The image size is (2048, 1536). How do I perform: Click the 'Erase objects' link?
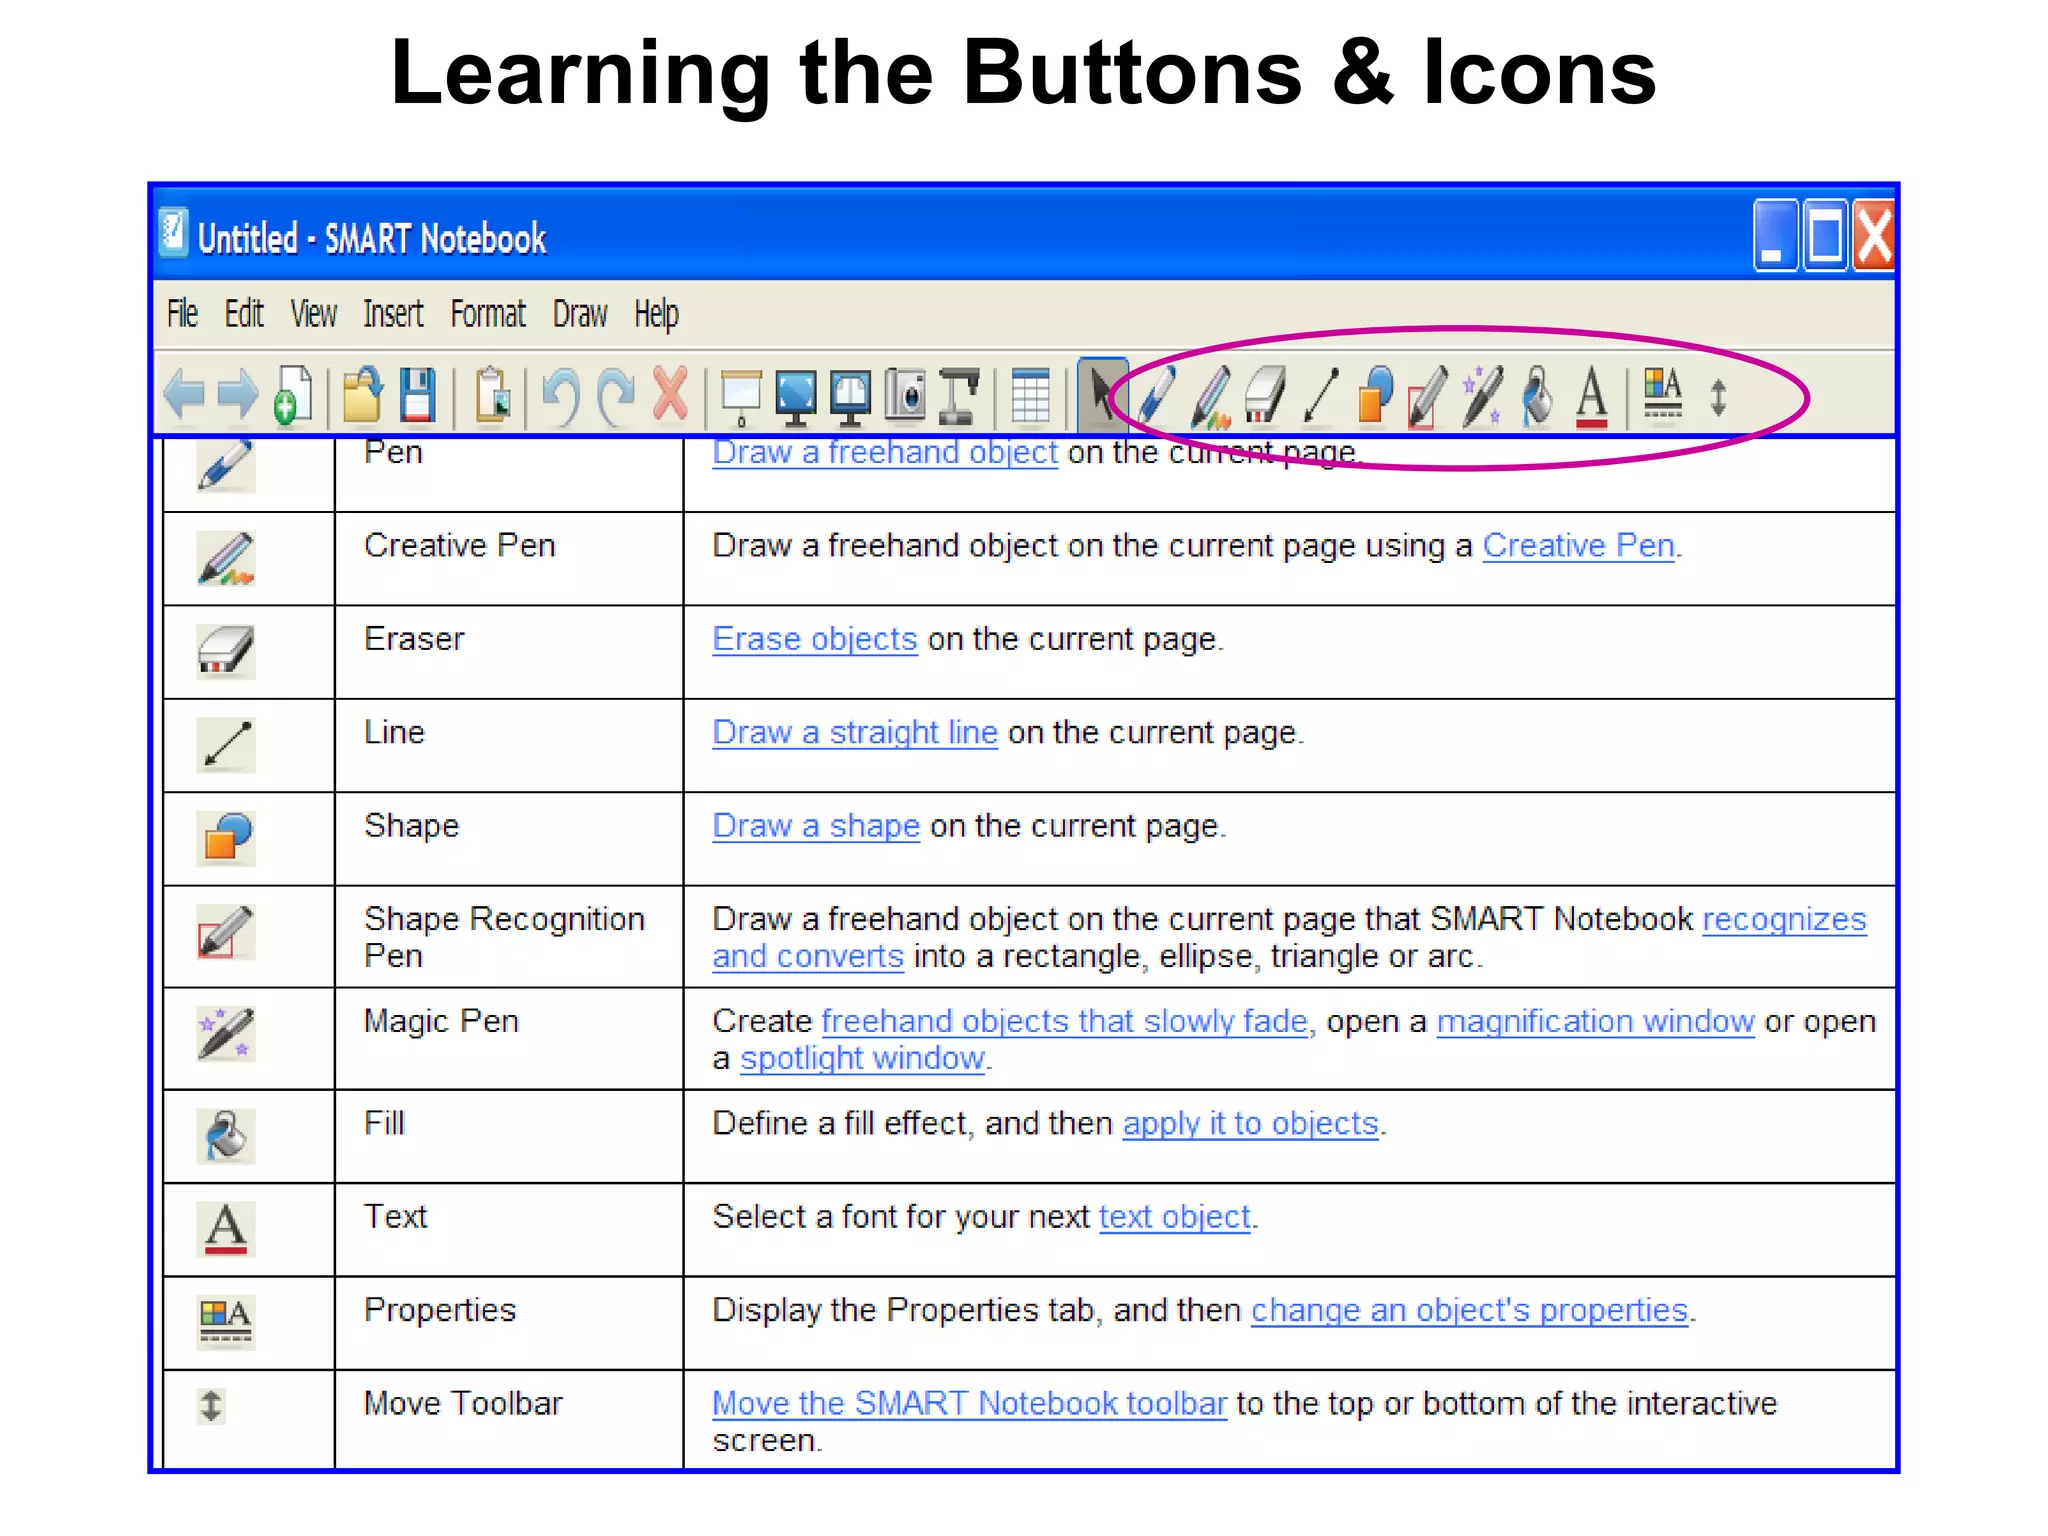coord(815,640)
